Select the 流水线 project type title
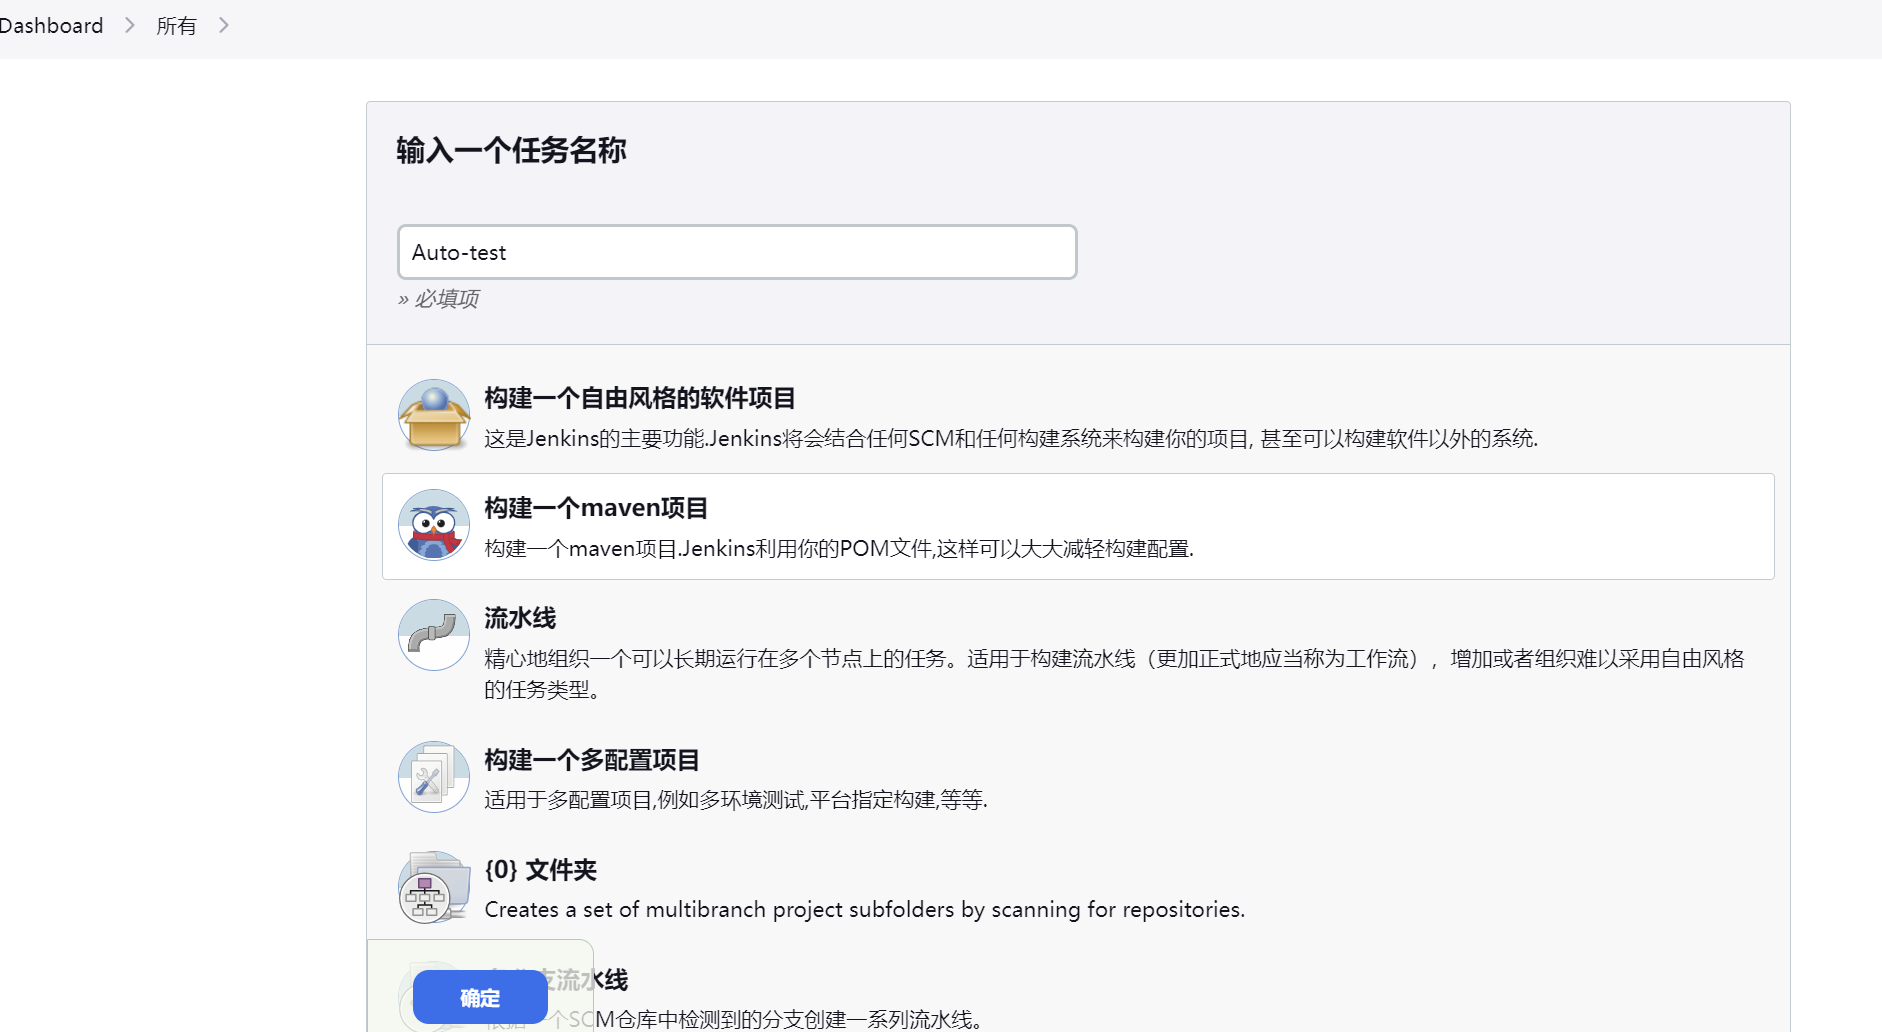1882x1032 pixels. click(520, 618)
